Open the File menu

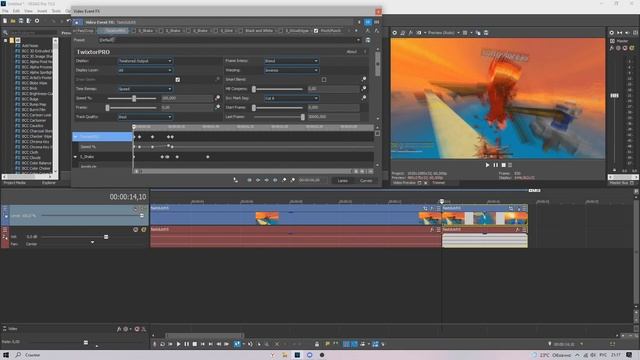pyautogui.click(x=5, y=11)
